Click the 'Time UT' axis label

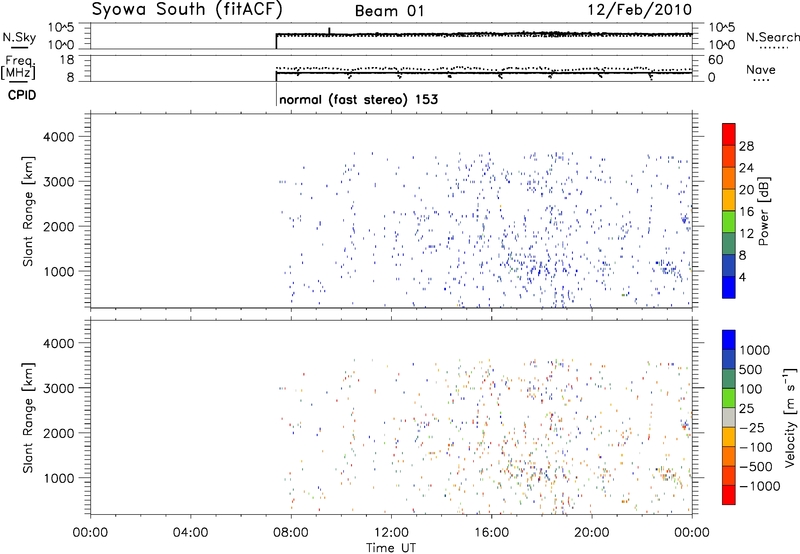click(x=391, y=548)
